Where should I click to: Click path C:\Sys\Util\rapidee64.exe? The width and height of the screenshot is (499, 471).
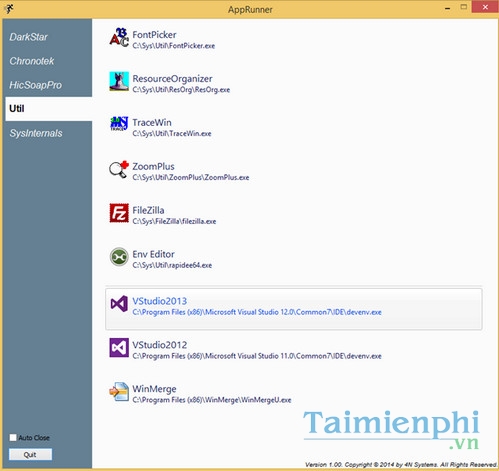pos(172,265)
